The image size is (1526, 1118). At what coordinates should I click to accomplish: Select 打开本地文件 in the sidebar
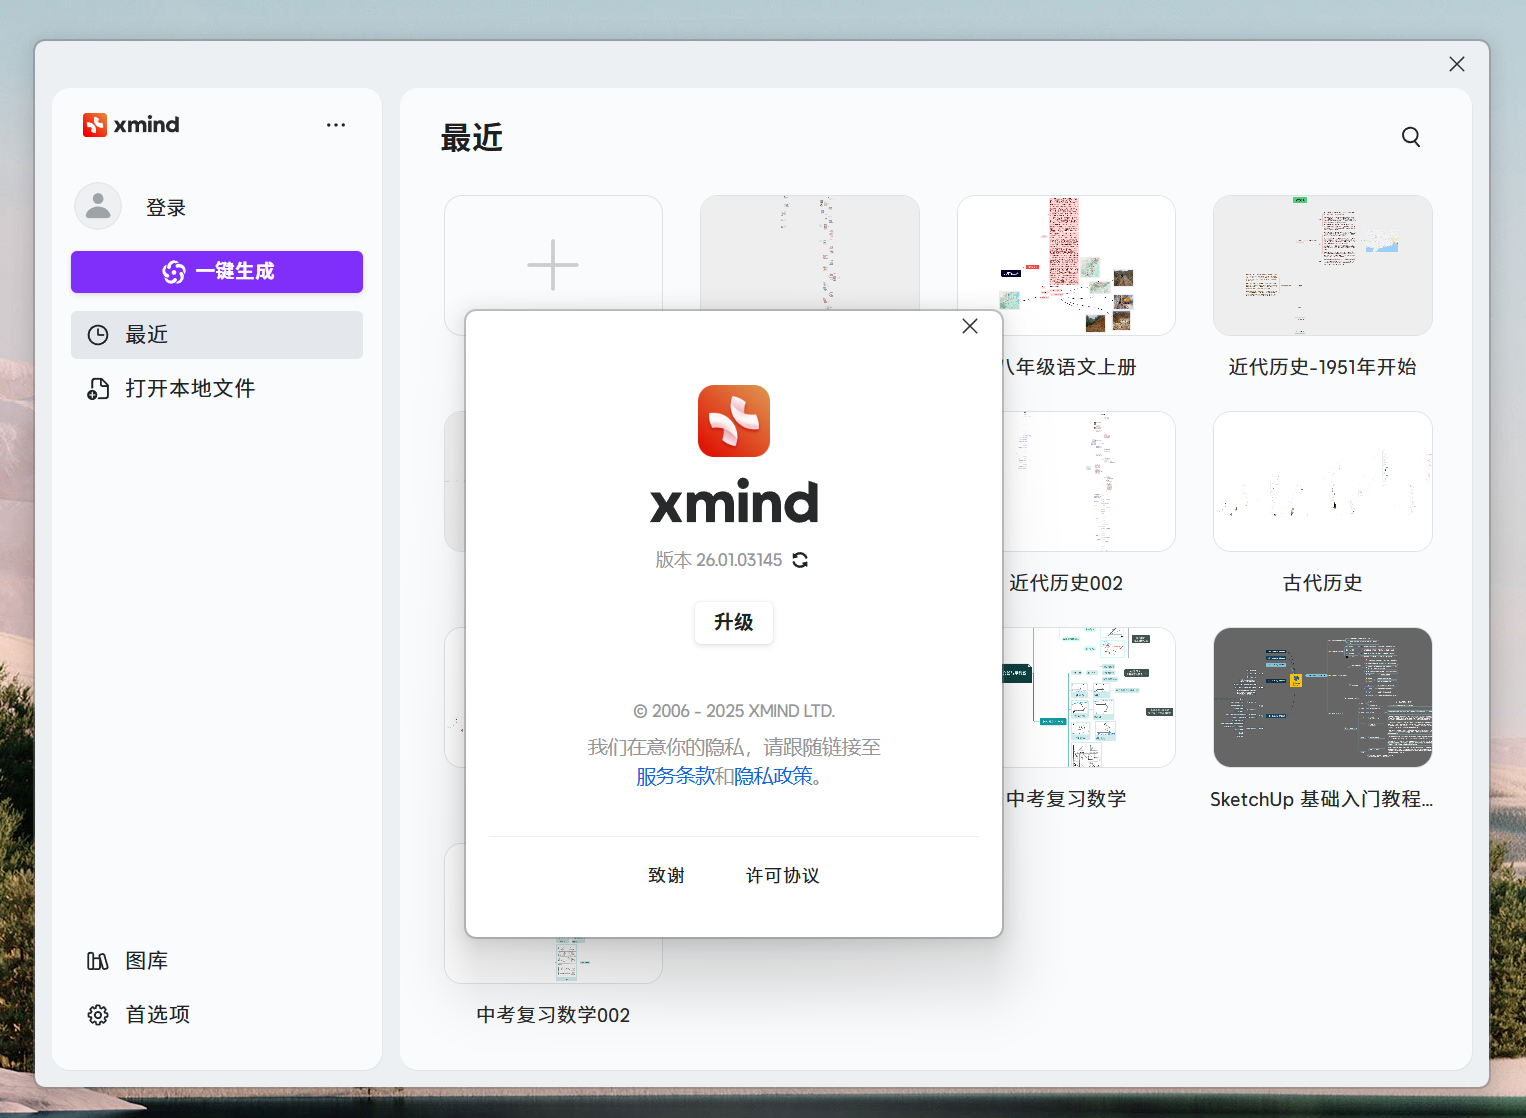[190, 389]
